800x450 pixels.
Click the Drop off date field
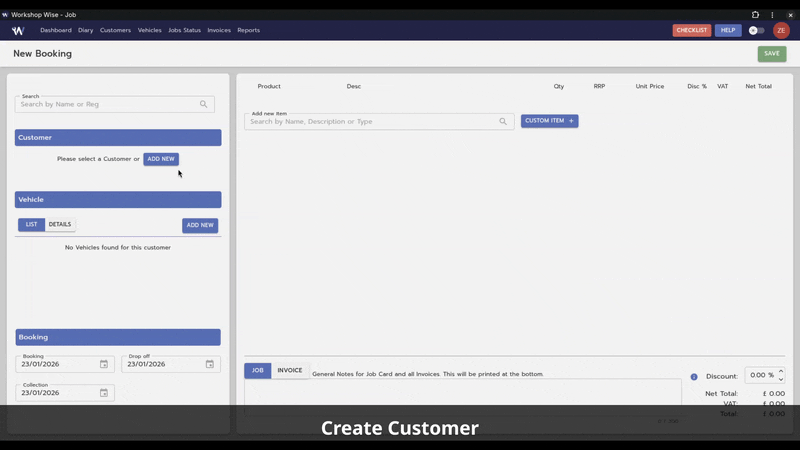point(171,364)
